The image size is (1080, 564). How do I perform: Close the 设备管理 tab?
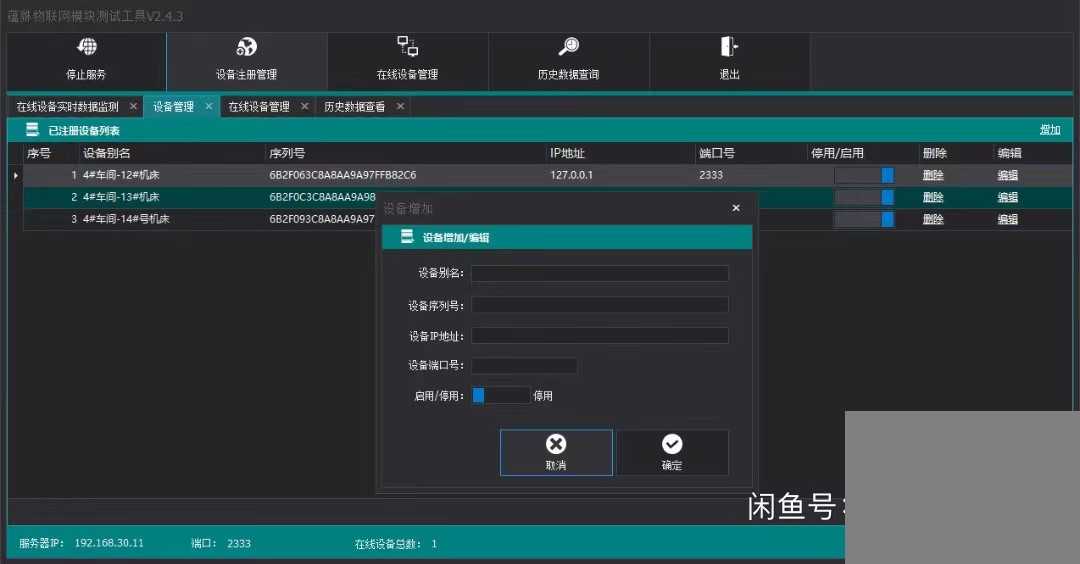(x=209, y=106)
